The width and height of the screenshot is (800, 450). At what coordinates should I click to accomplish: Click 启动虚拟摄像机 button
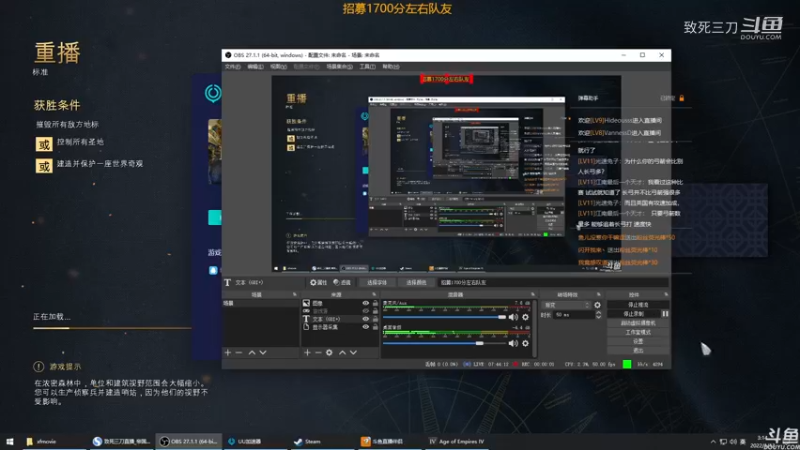(638, 323)
